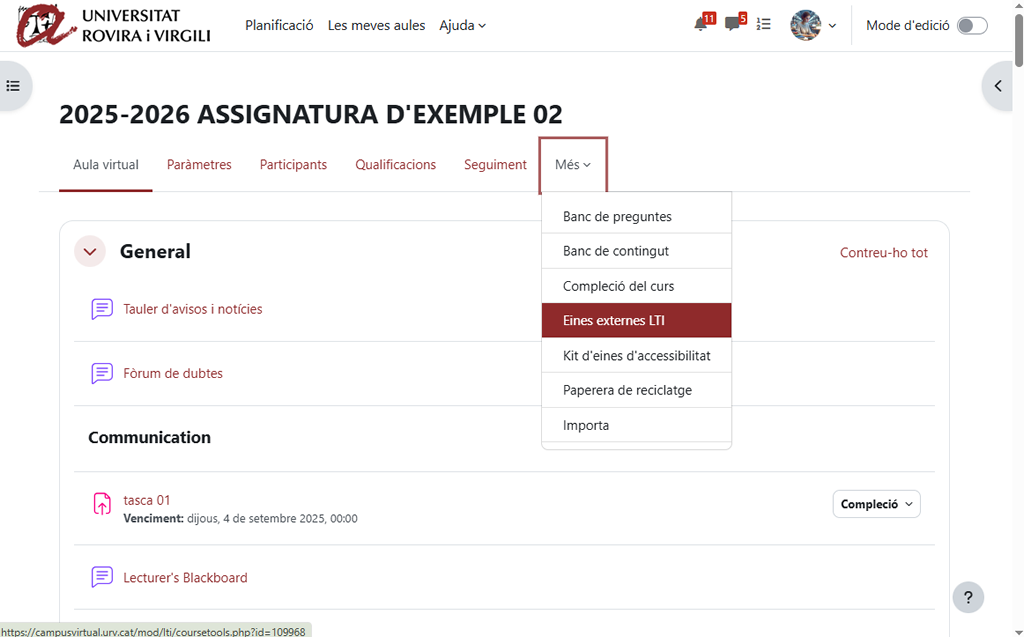1024x637 pixels.
Task: Click the checklist icon in top bar
Action: tap(764, 25)
